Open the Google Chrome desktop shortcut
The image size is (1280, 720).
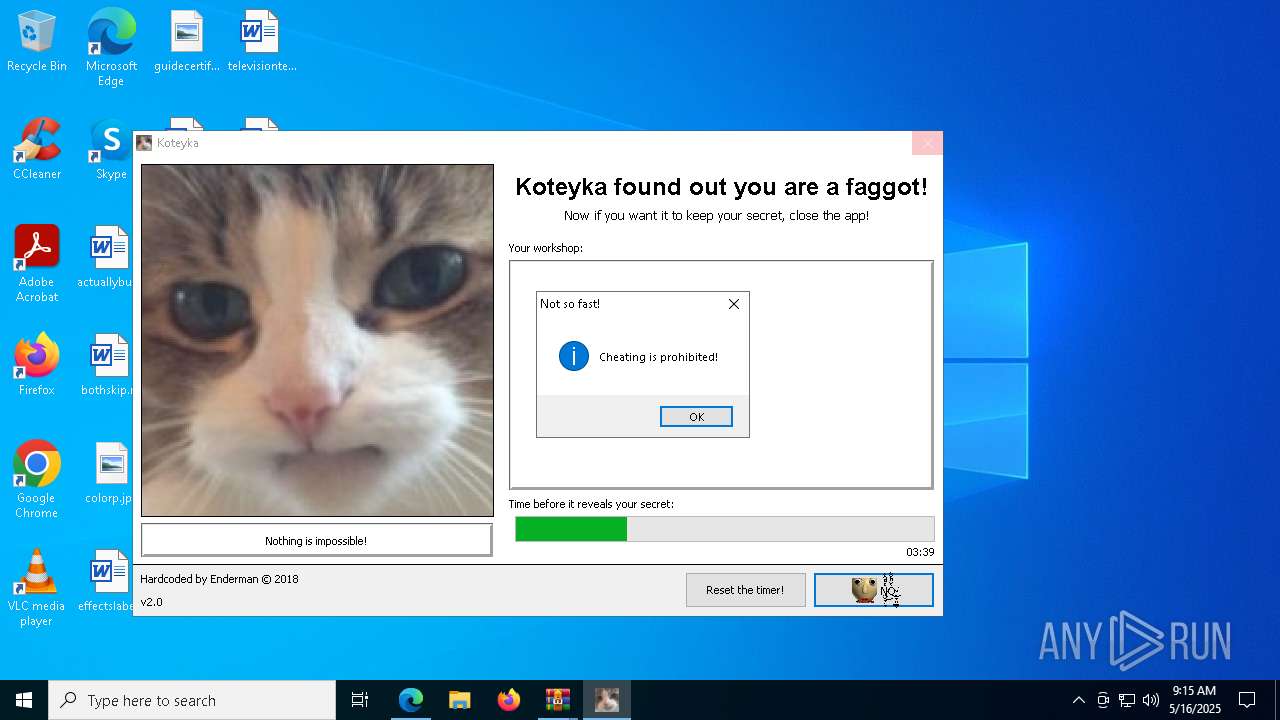(x=37, y=480)
